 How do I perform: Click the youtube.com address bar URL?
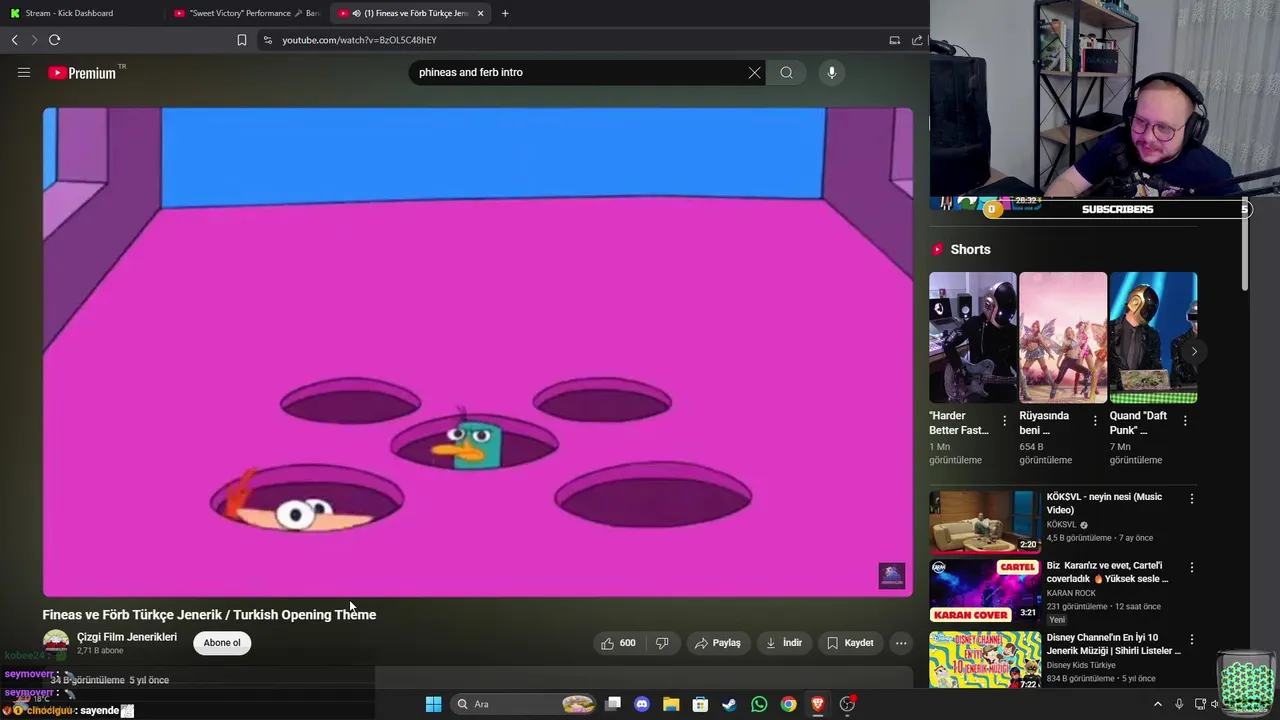[x=359, y=40]
